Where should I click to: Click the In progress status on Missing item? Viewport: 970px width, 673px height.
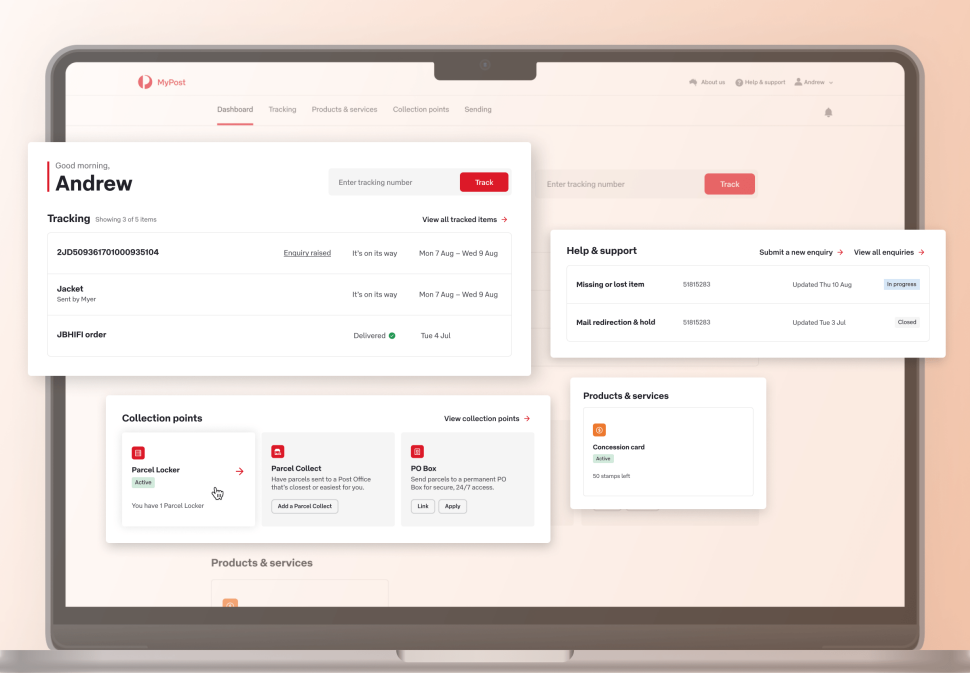tap(901, 284)
